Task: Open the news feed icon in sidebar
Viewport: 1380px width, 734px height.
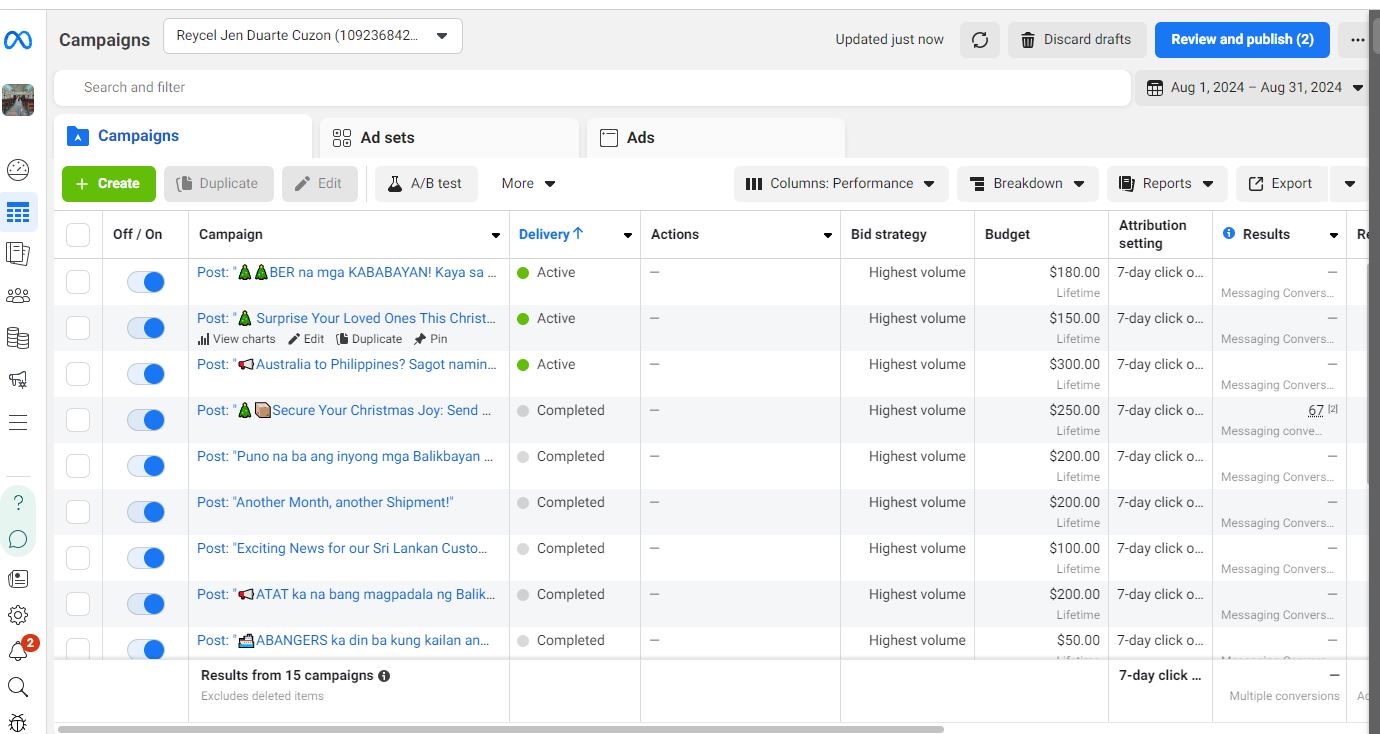Action: 18,579
